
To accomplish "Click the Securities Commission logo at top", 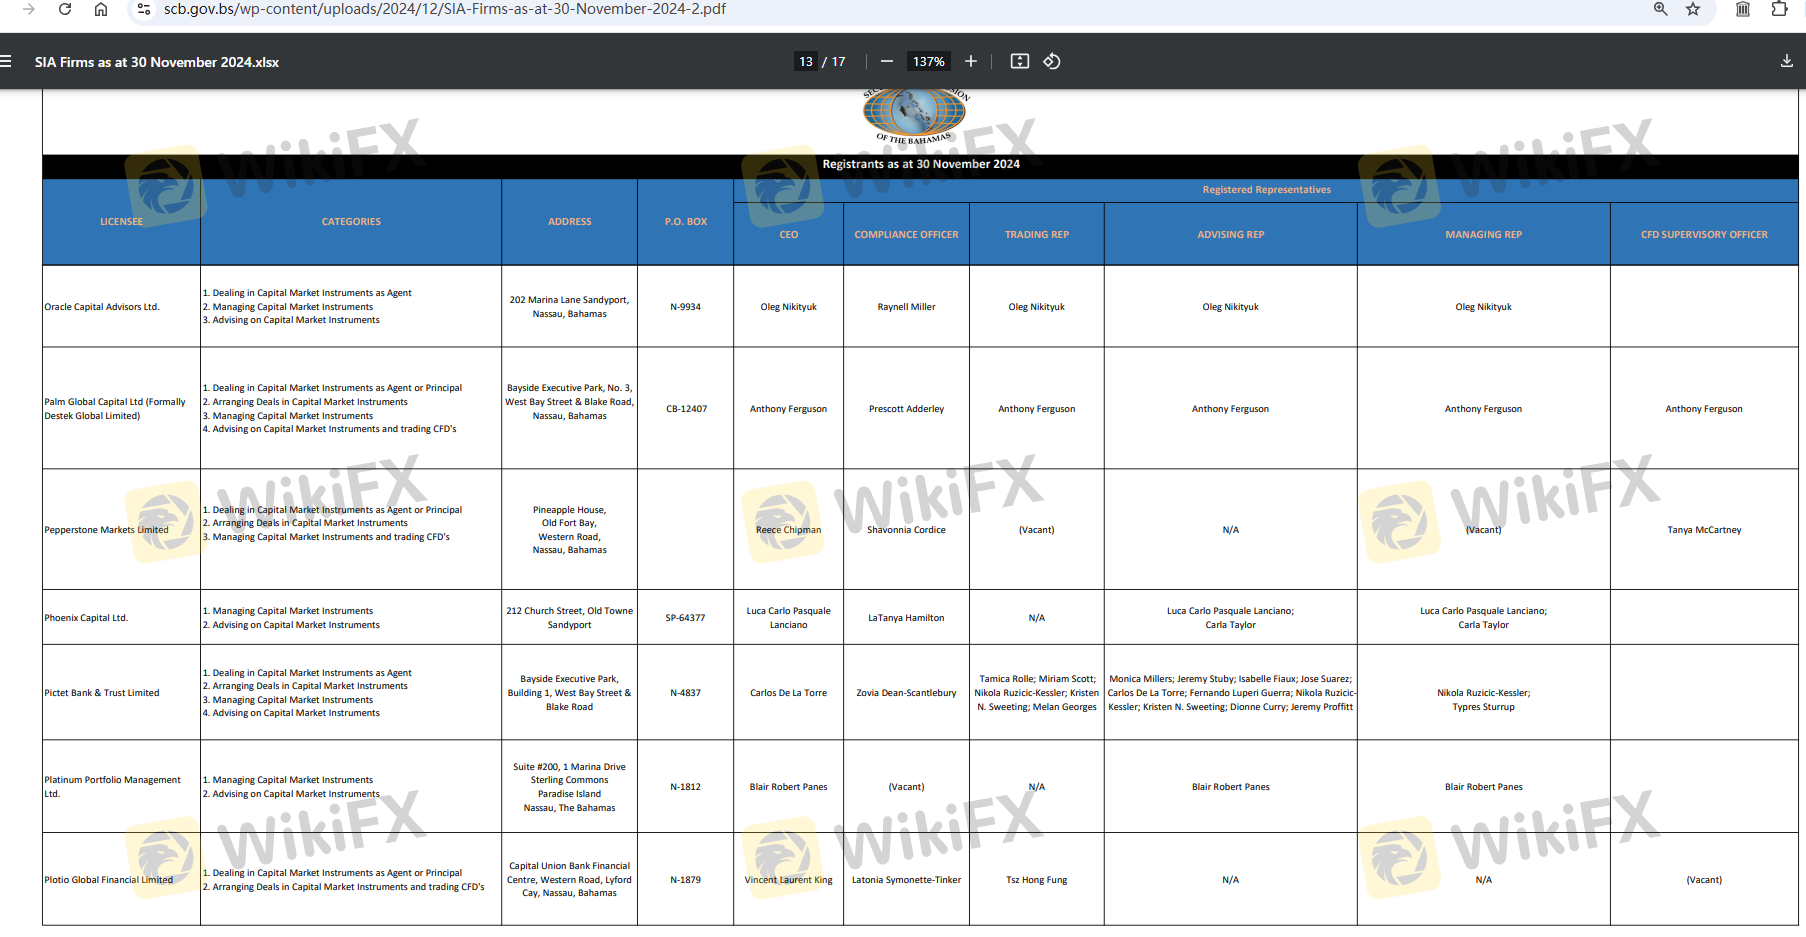I will coord(914,113).
